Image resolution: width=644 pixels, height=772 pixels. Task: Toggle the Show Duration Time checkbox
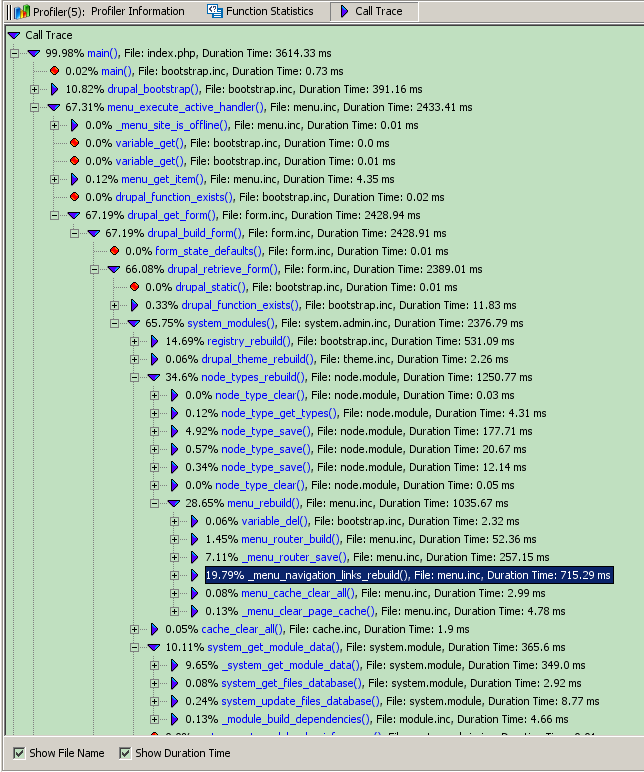pyautogui.click(x=125, y=753)
